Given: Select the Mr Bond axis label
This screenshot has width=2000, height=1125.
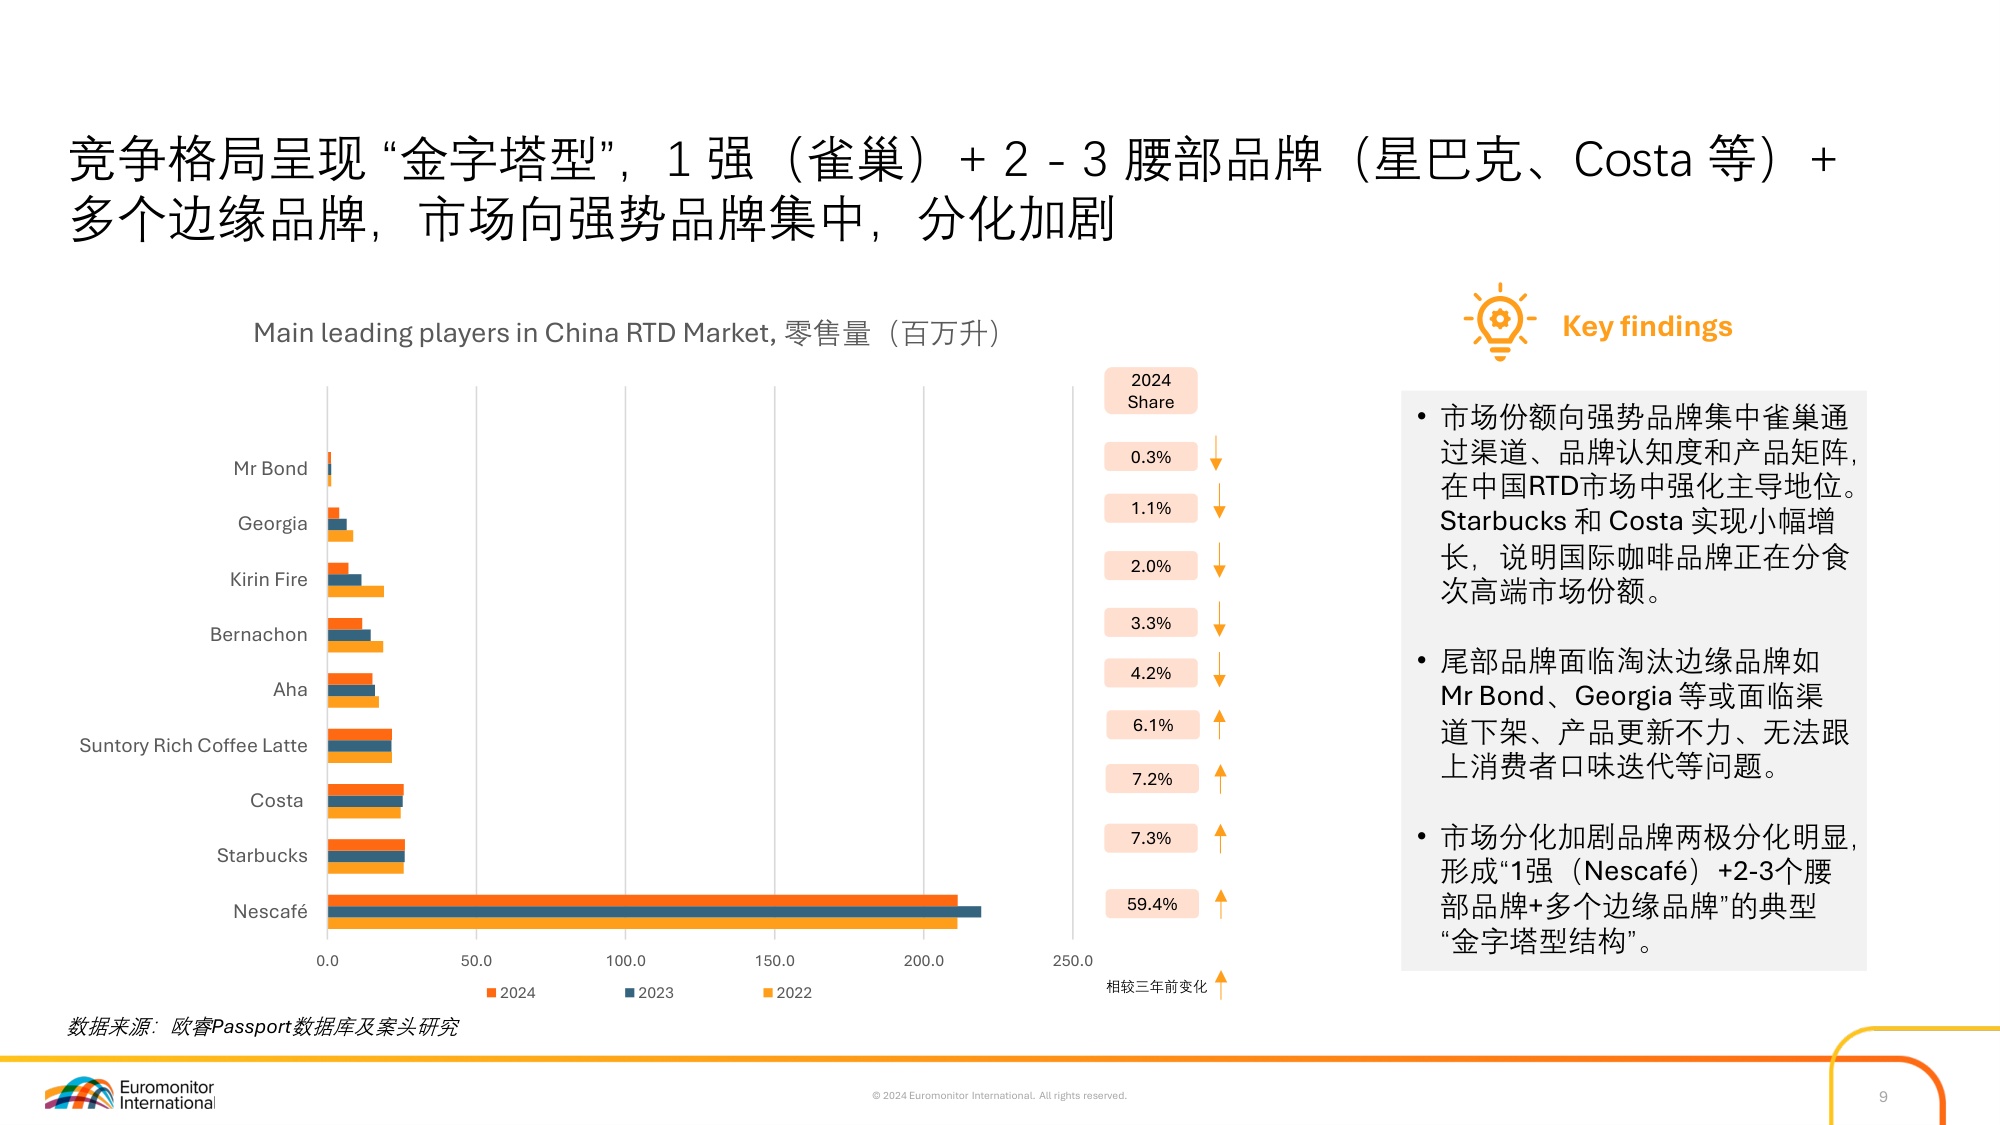Looking at the screenshot, I should pos(270,468).
